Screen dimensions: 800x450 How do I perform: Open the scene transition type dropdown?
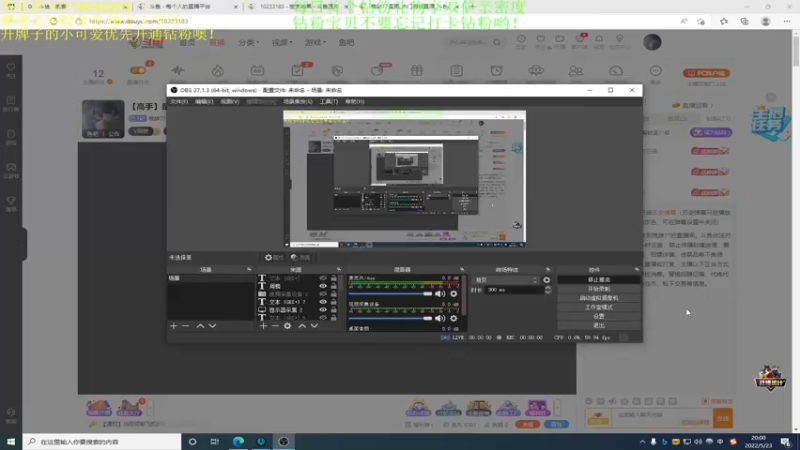(x=506, y=280)
